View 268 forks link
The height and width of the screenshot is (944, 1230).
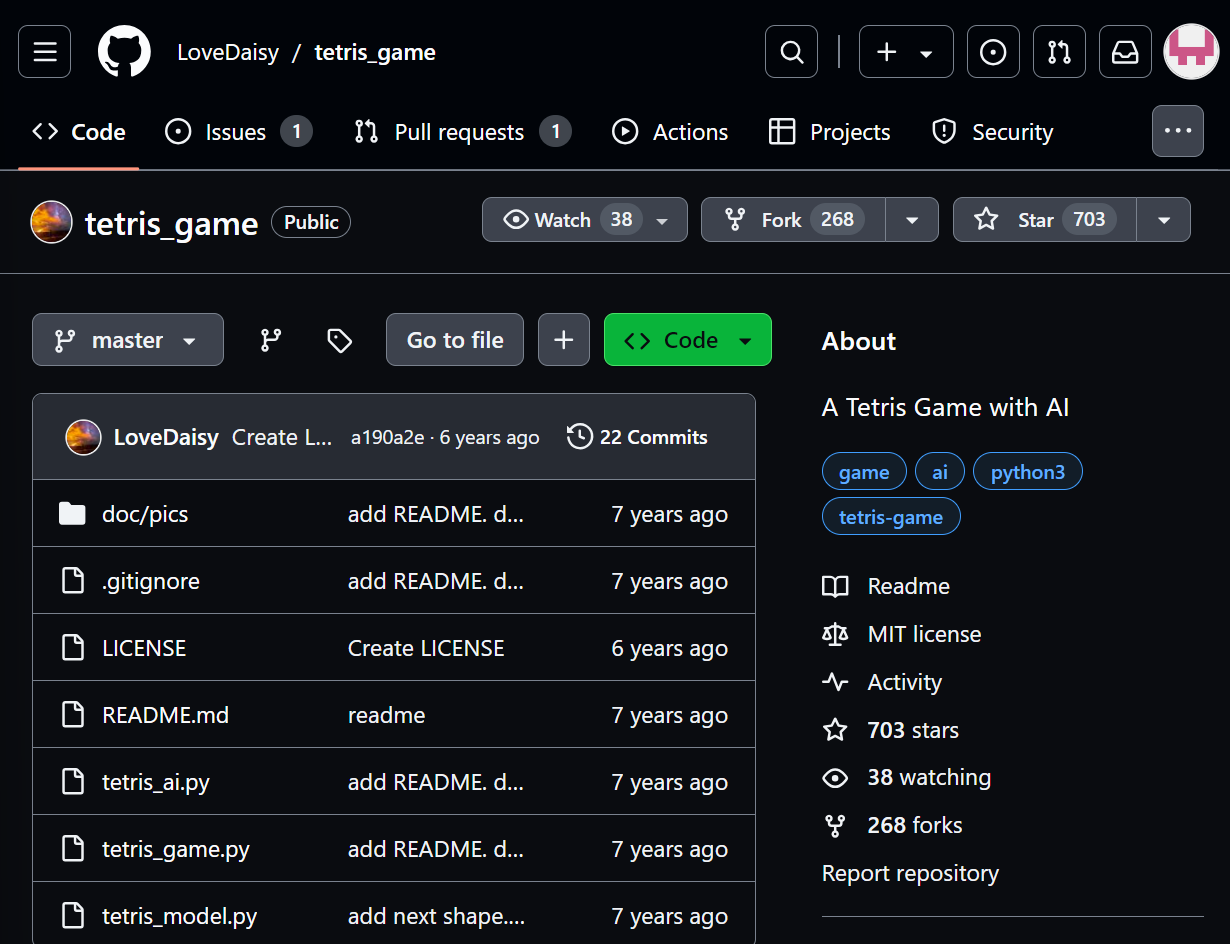(x=893, y=825)
